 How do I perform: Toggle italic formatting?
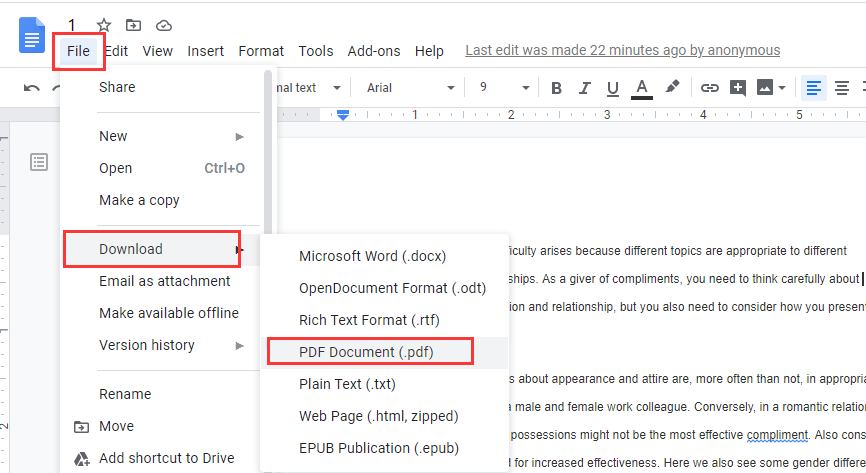pos(585,88)
